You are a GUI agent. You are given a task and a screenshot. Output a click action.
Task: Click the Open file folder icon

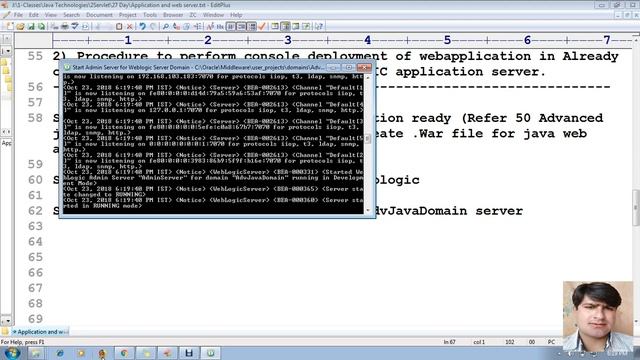(x=20, y=27)
